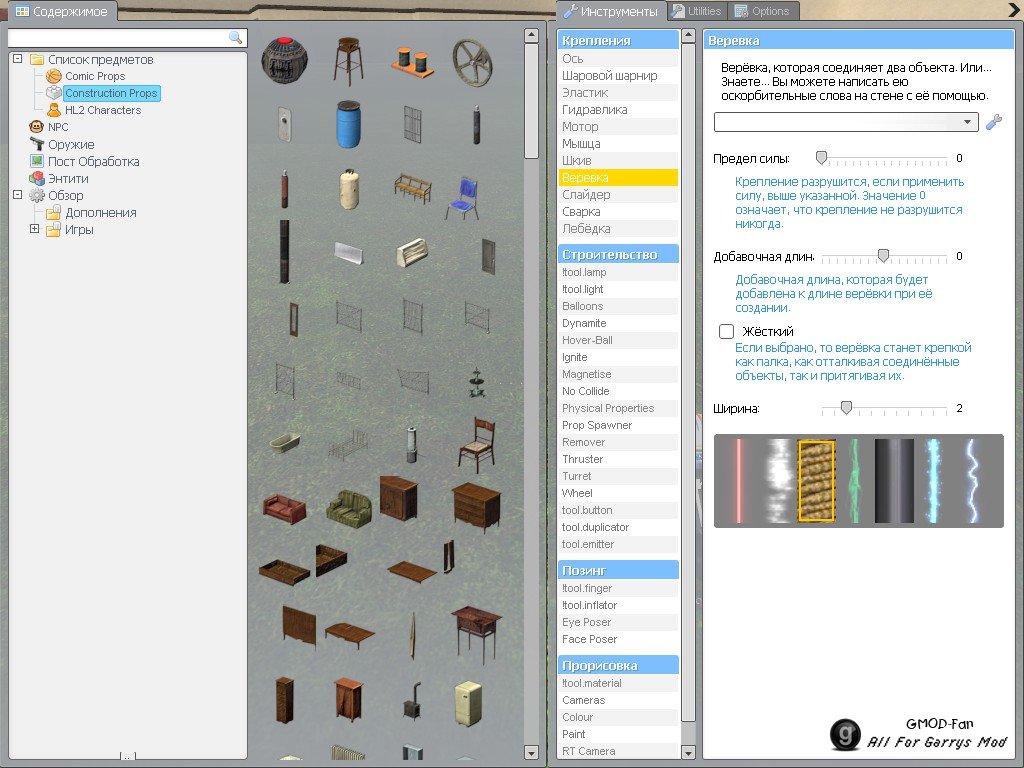1024x768 pixels.
Task: Spawn the white propane tank prop
Action: 349,189
